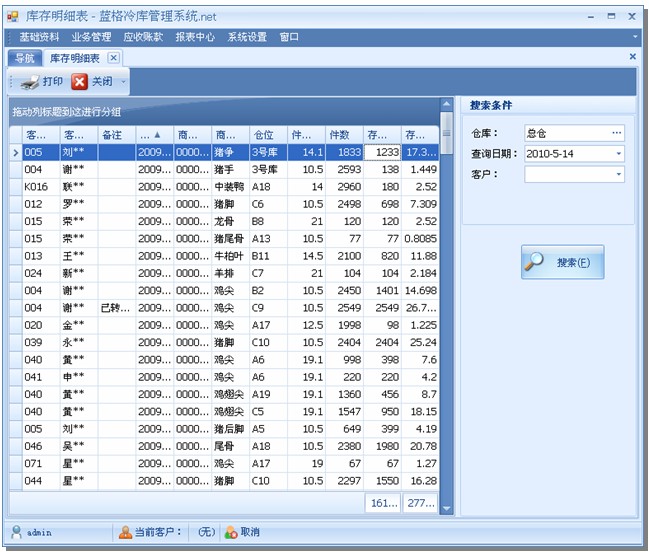Click the 搜索(F) button

pos(562,262)
